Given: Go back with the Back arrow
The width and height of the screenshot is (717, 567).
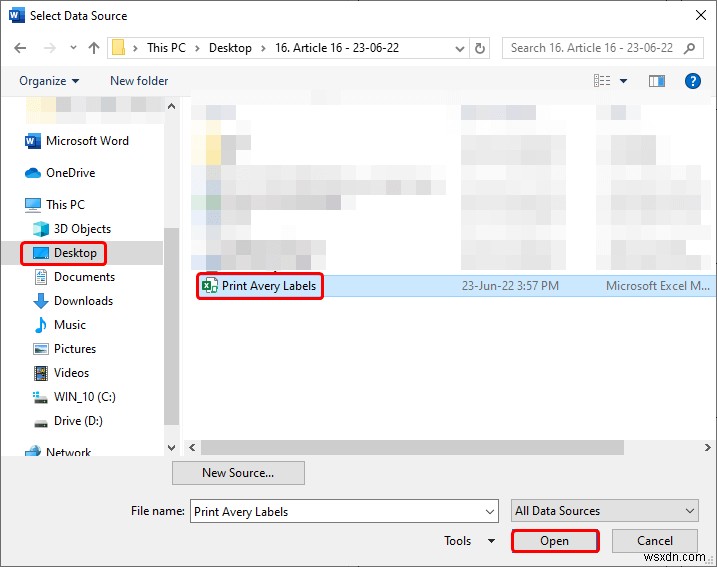Looking at the screenshot, I should pyautogui.click(x=20, y=48).
